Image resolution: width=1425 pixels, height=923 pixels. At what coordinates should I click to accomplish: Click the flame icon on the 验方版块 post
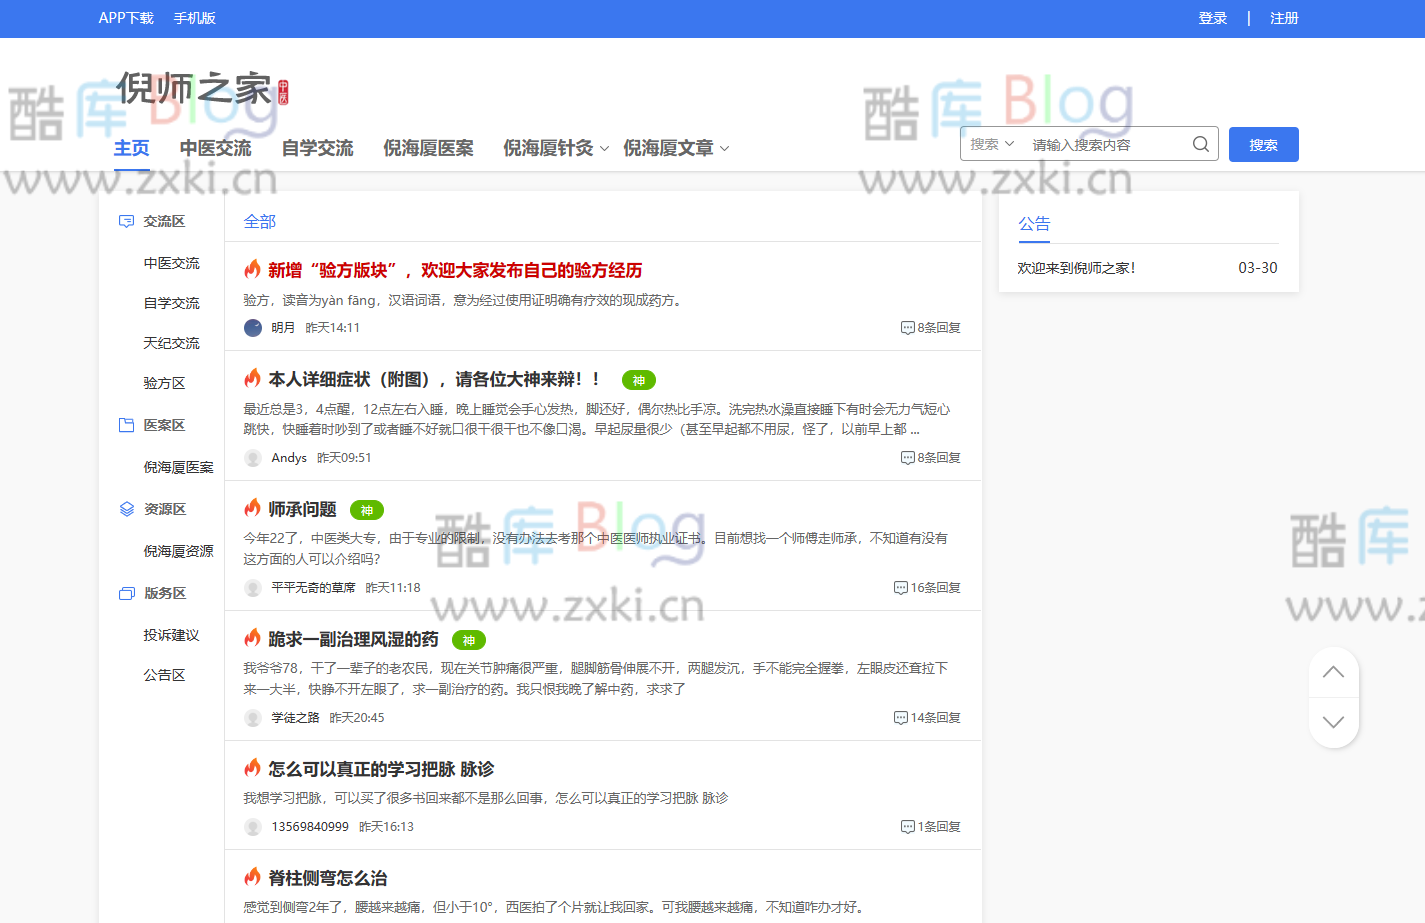[x=252, y=269]
